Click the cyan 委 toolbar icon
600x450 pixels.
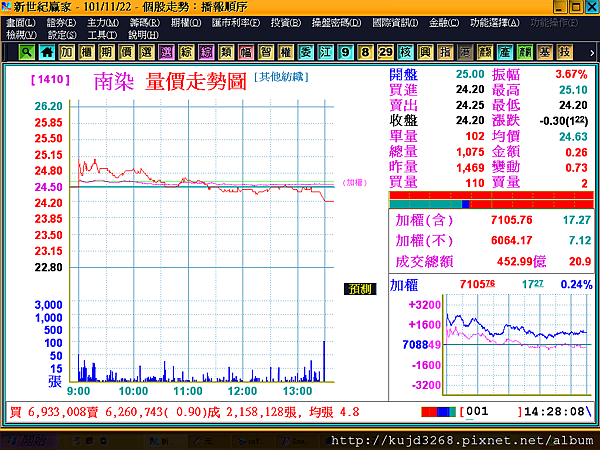point(305,52)
